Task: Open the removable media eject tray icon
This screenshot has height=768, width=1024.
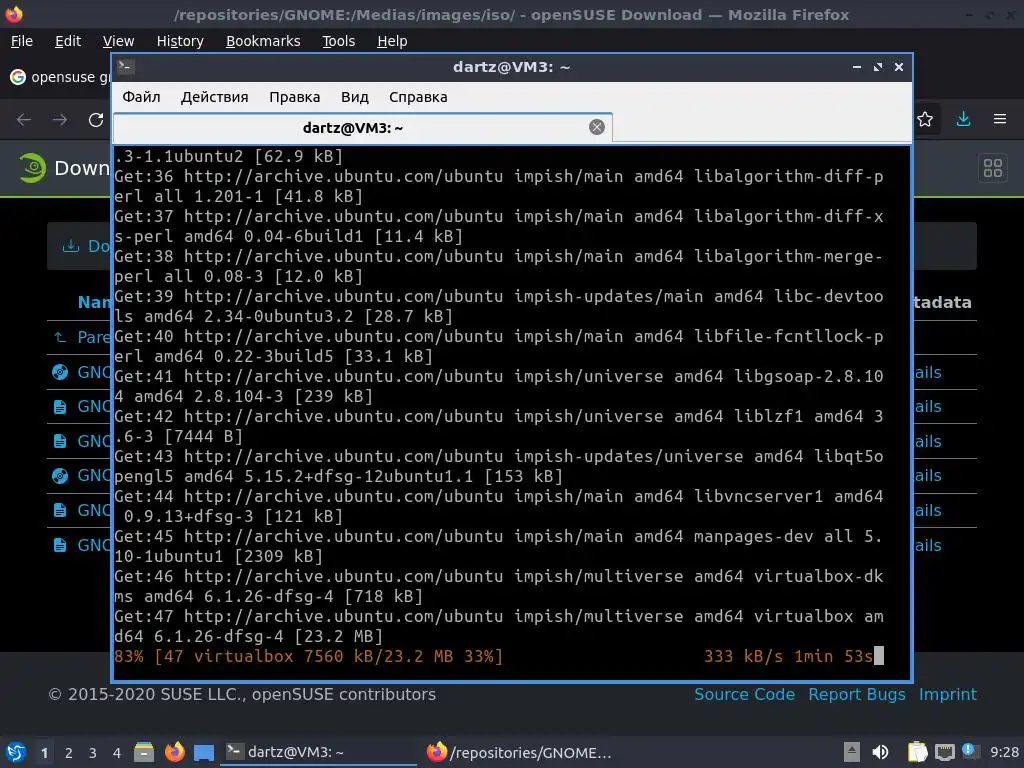Action: [852, 752]
